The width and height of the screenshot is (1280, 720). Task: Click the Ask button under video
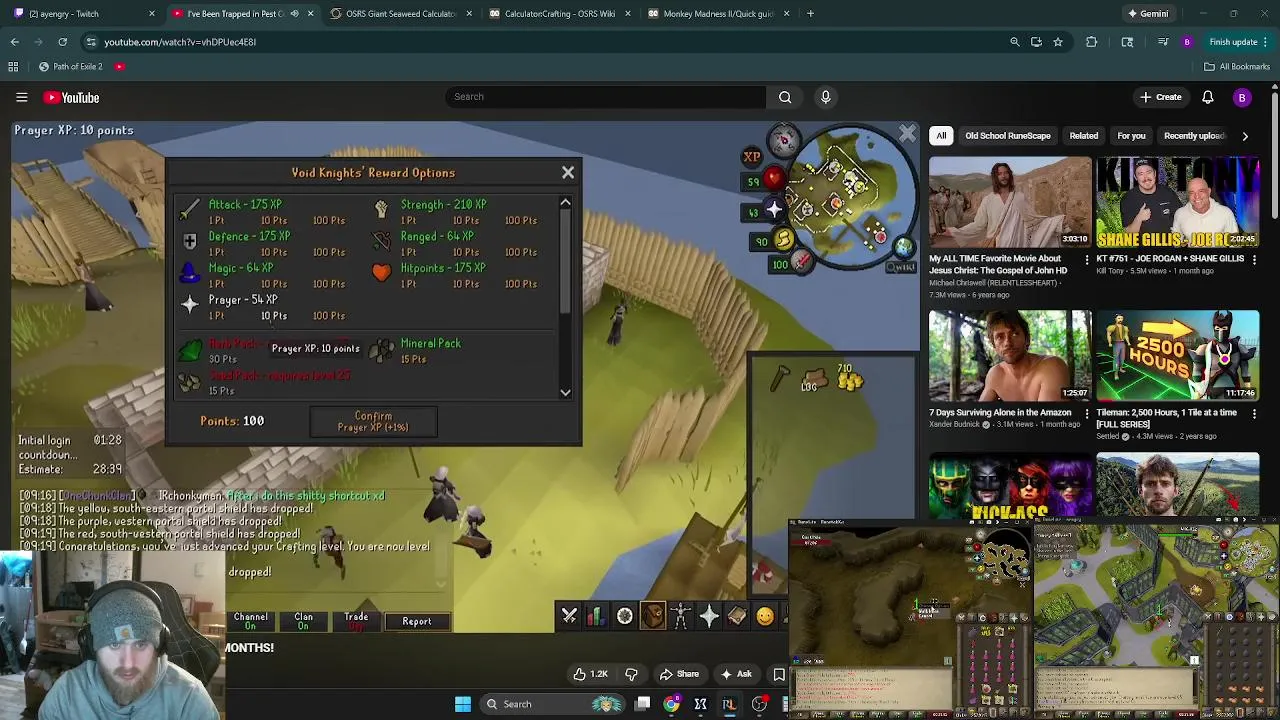pos(735,674)
